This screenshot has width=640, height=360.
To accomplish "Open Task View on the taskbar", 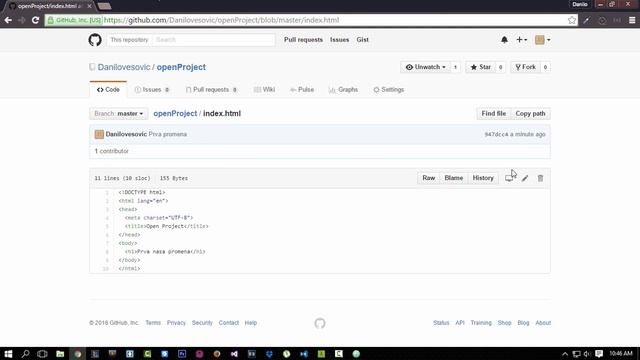I will 42,354.
